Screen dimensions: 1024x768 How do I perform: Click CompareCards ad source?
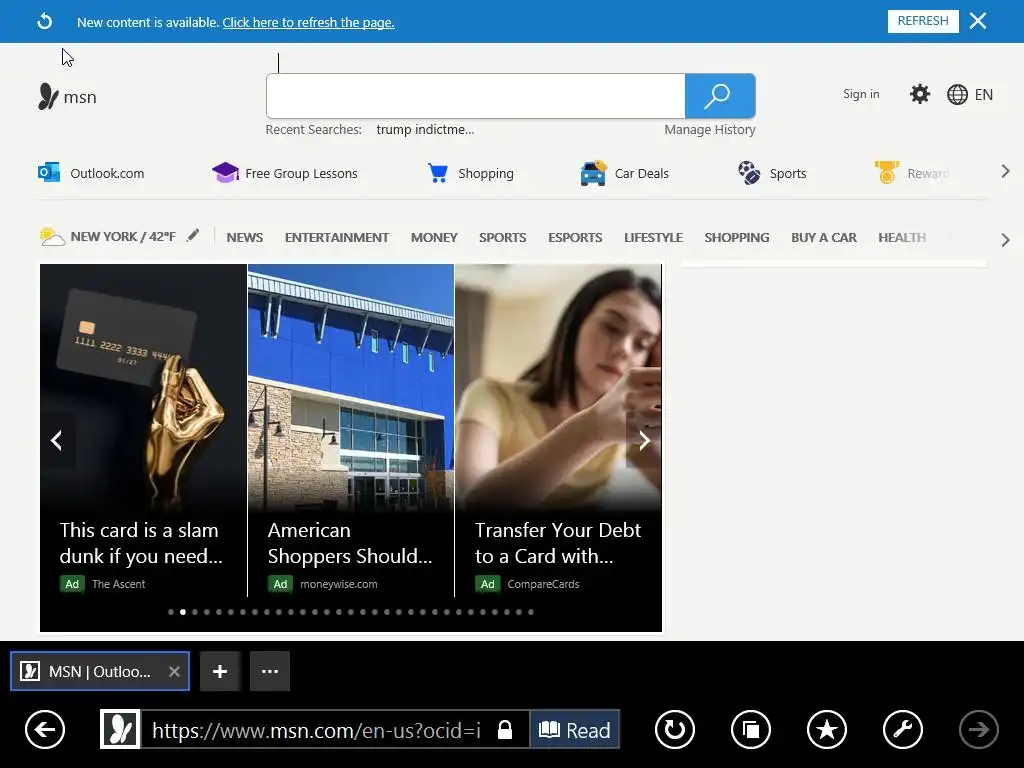click(x=543, y=584)
